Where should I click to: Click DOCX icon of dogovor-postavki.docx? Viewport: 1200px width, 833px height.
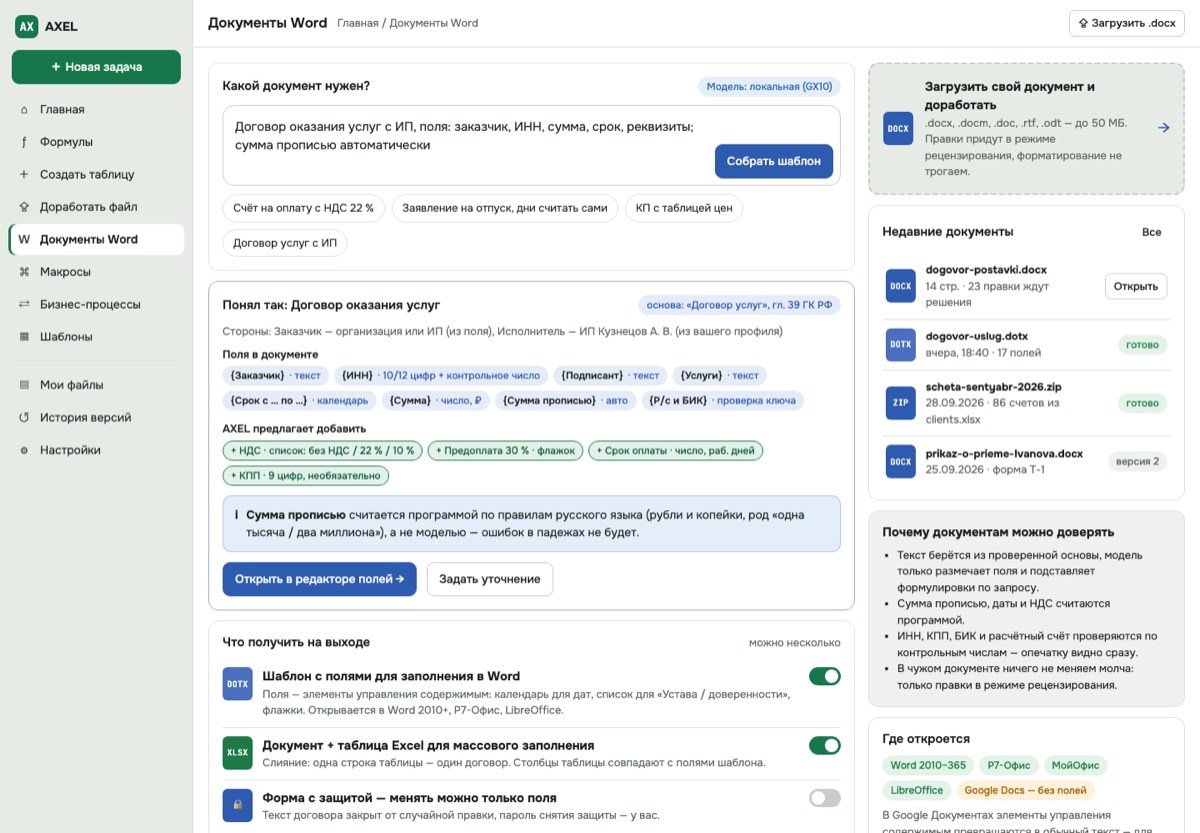[x=901, y=286]
